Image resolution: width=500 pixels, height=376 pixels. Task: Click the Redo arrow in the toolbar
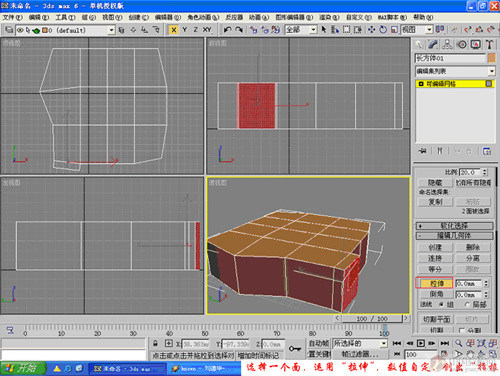[x=239, y=30]
